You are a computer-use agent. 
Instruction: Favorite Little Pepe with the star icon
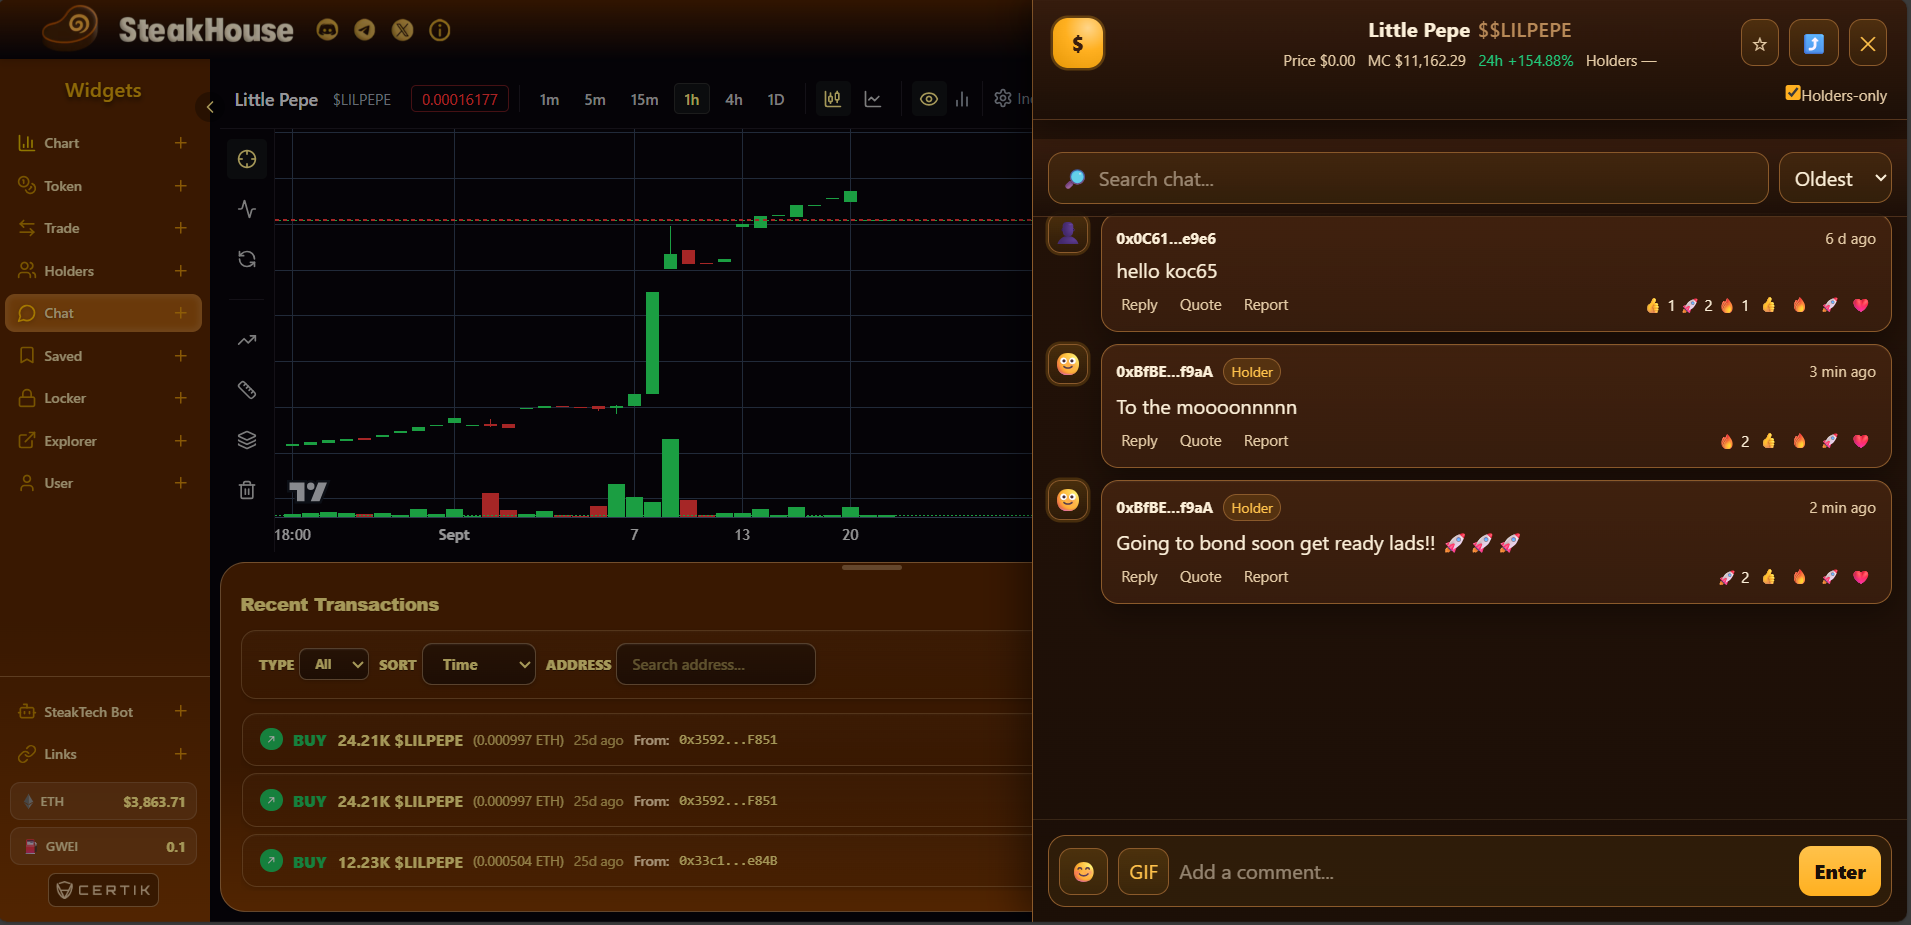tap(1759, 44)
